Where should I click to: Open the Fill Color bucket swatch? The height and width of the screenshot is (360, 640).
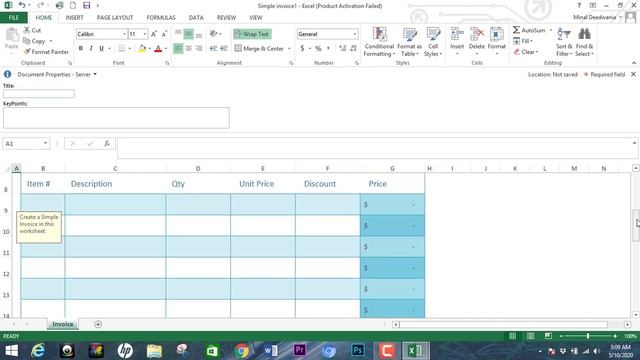142,49
